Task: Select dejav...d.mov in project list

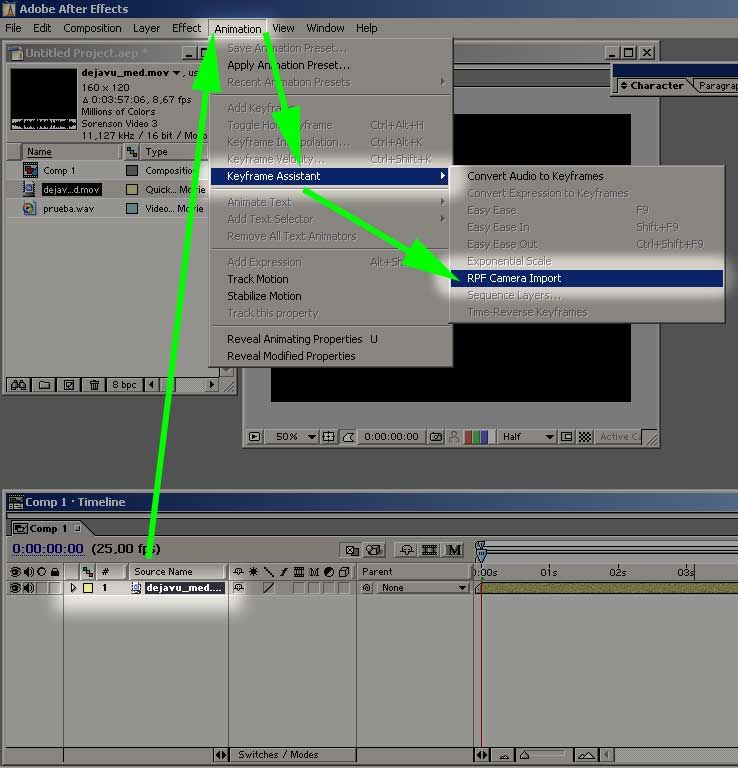Action: pyautogui.click(x=71, y=190)
